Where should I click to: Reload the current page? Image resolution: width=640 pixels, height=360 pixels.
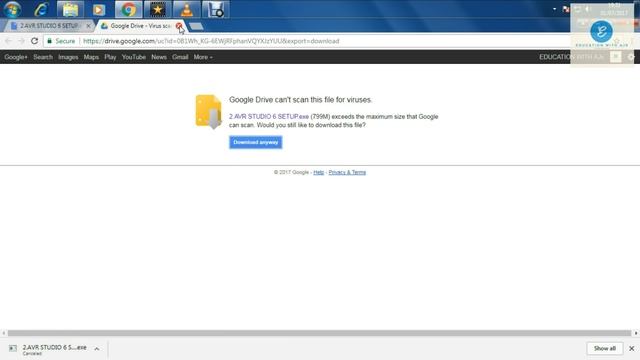[34, 41]
